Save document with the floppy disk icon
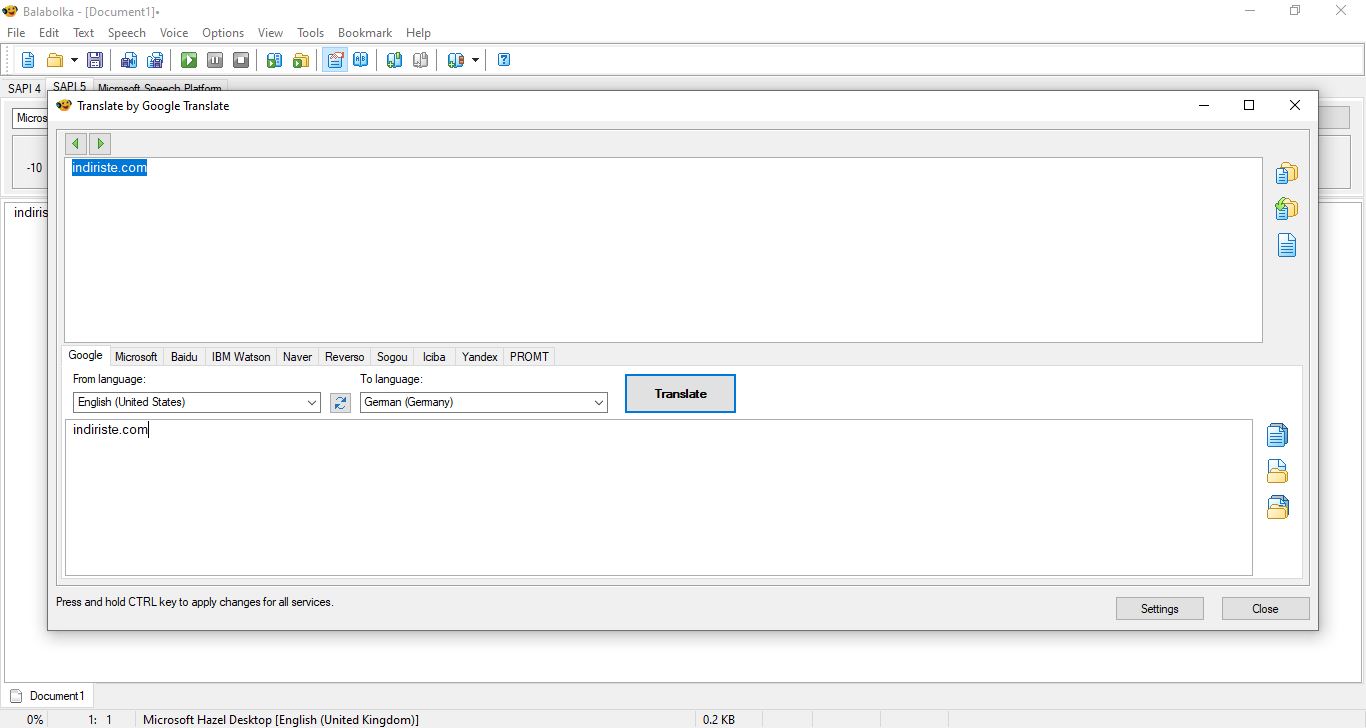The height and width of the screenshot is (728, 1366). coord(95,60)
